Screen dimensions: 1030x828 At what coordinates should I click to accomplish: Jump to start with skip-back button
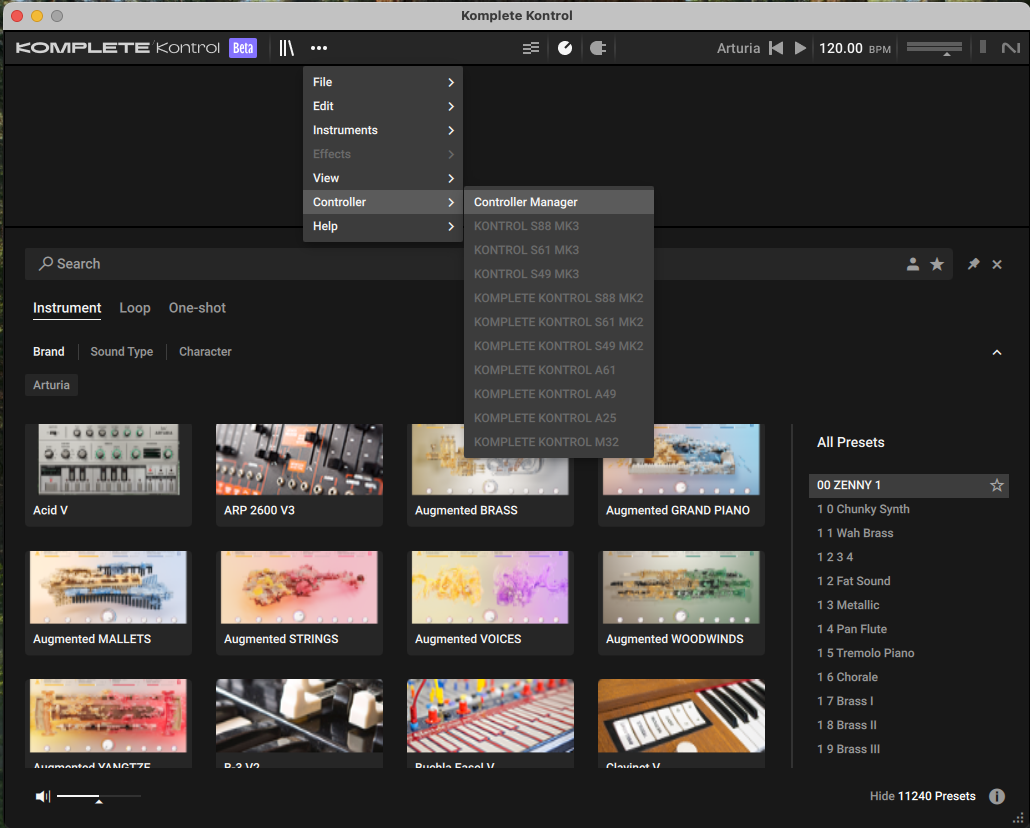point(776,48)
